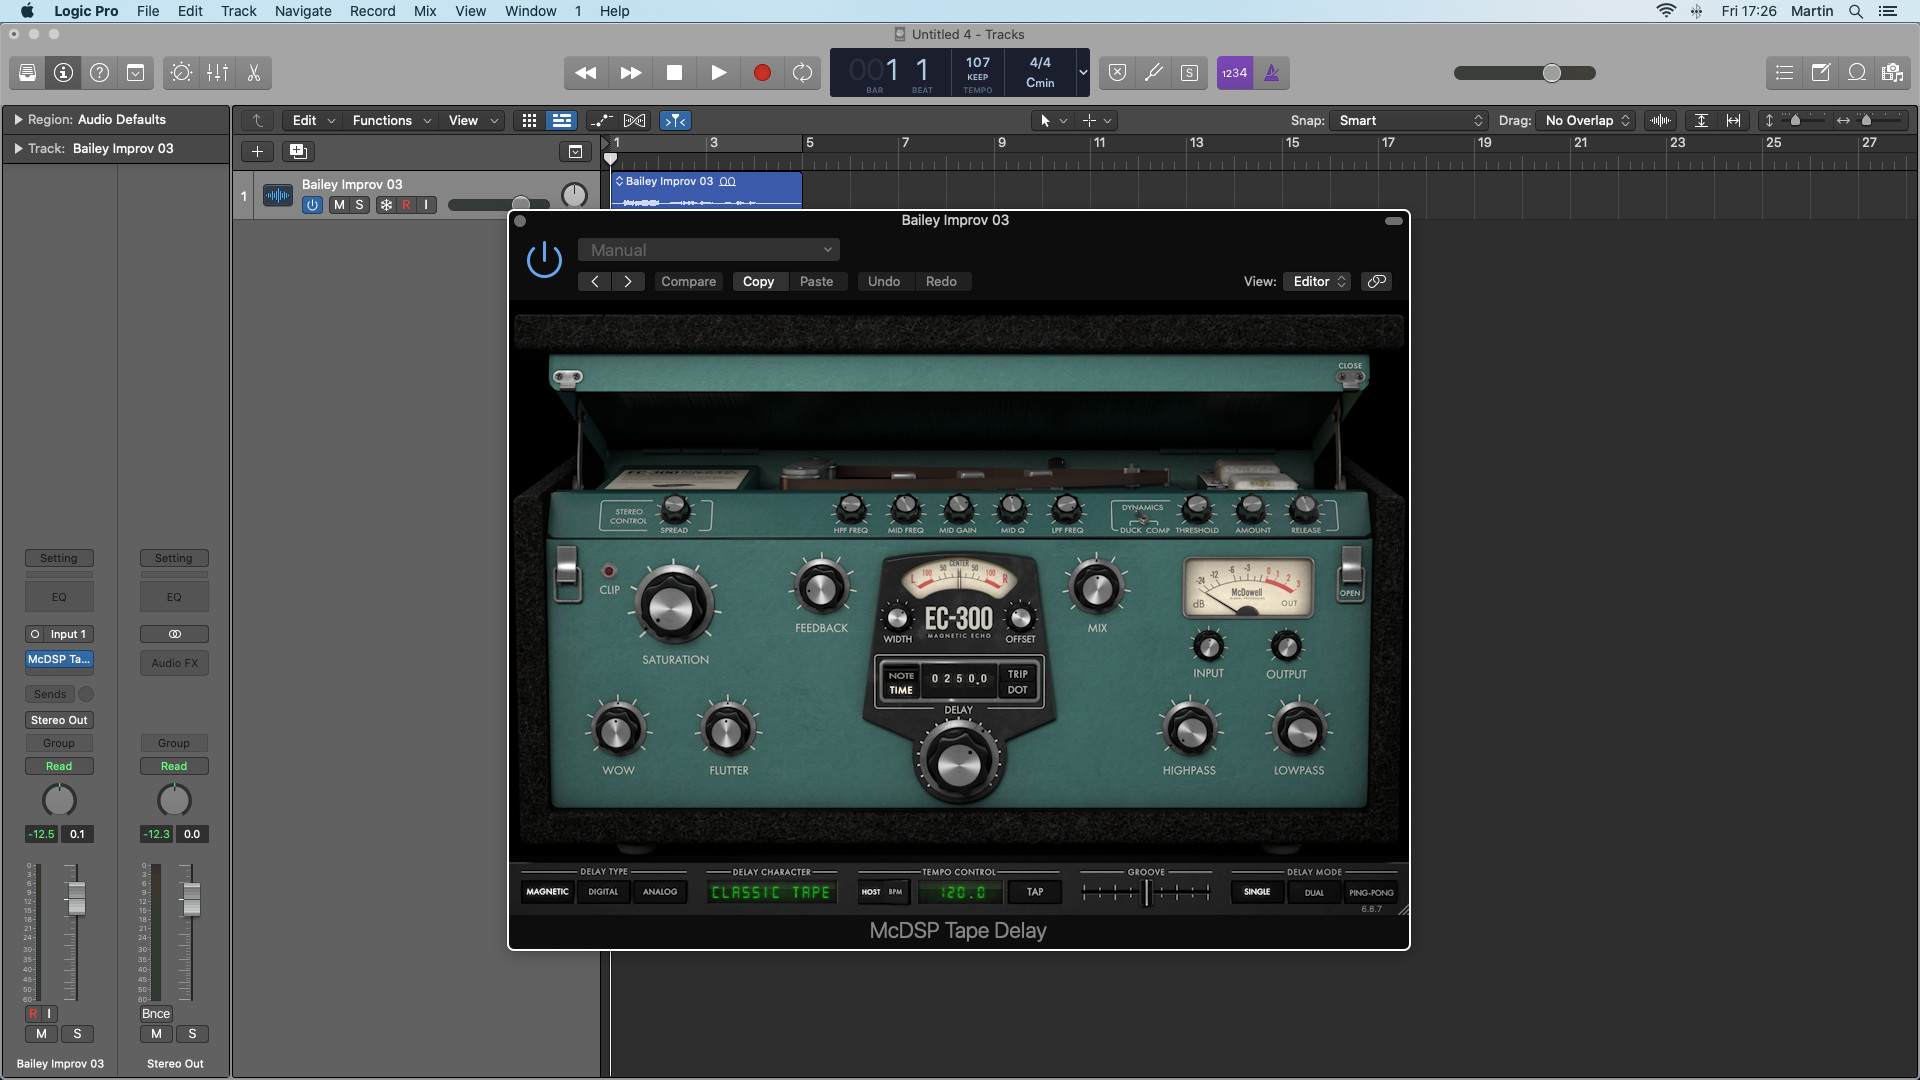Open the Track menu
Viewport: 1920px width, 1080px height.
coord(239,11)
